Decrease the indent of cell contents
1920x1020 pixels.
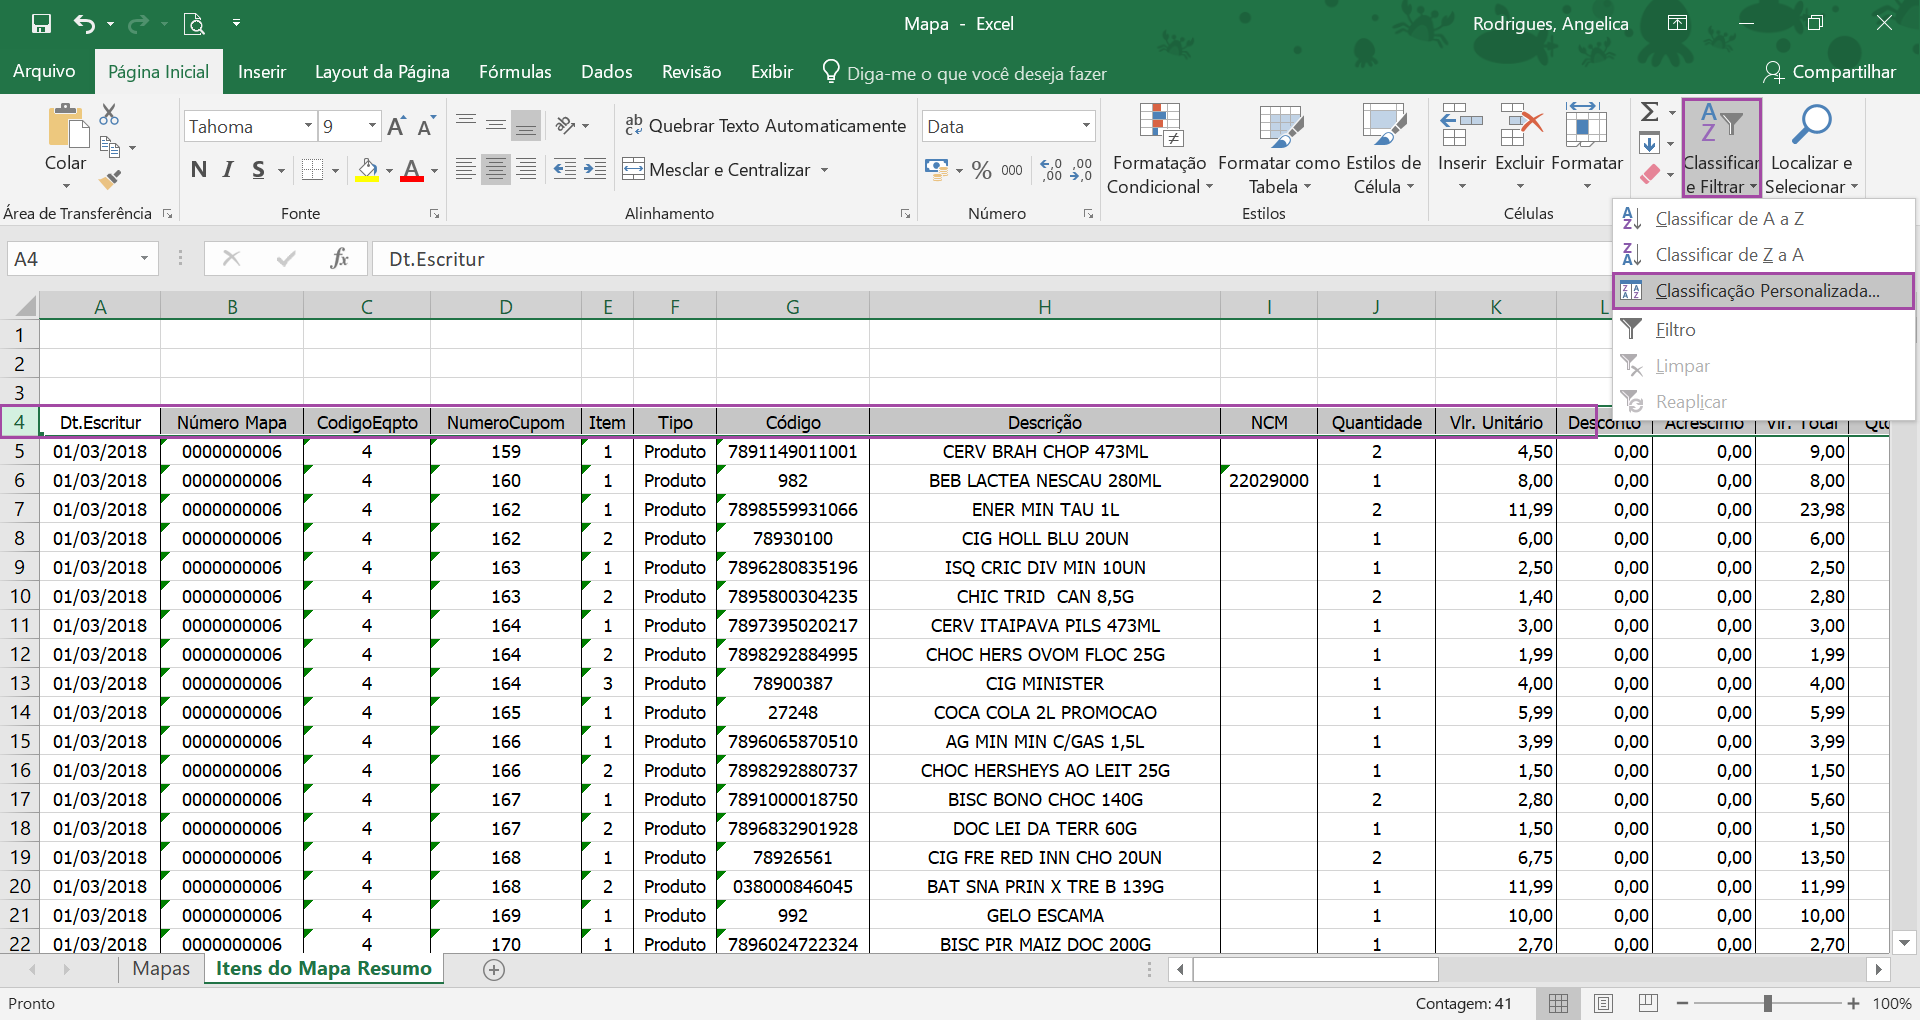tap(564, 170)
